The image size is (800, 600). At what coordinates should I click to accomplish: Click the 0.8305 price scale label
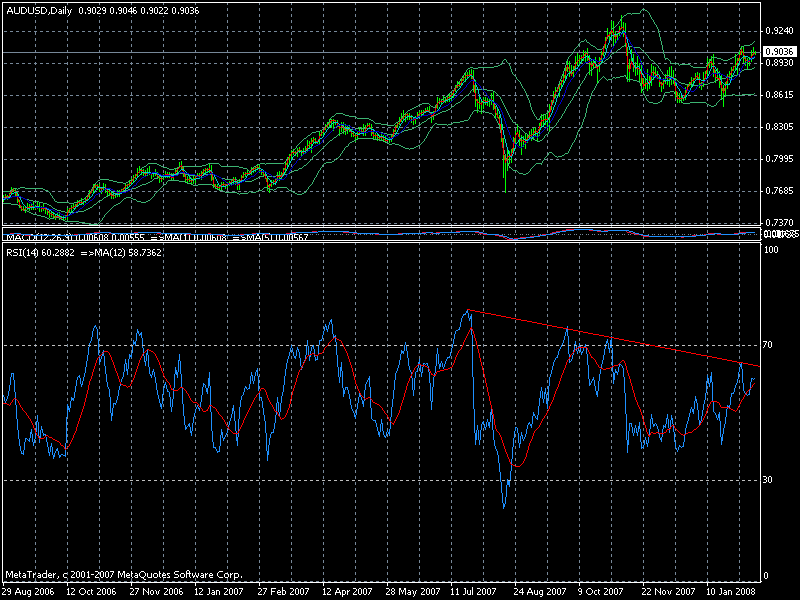point(780,127)
